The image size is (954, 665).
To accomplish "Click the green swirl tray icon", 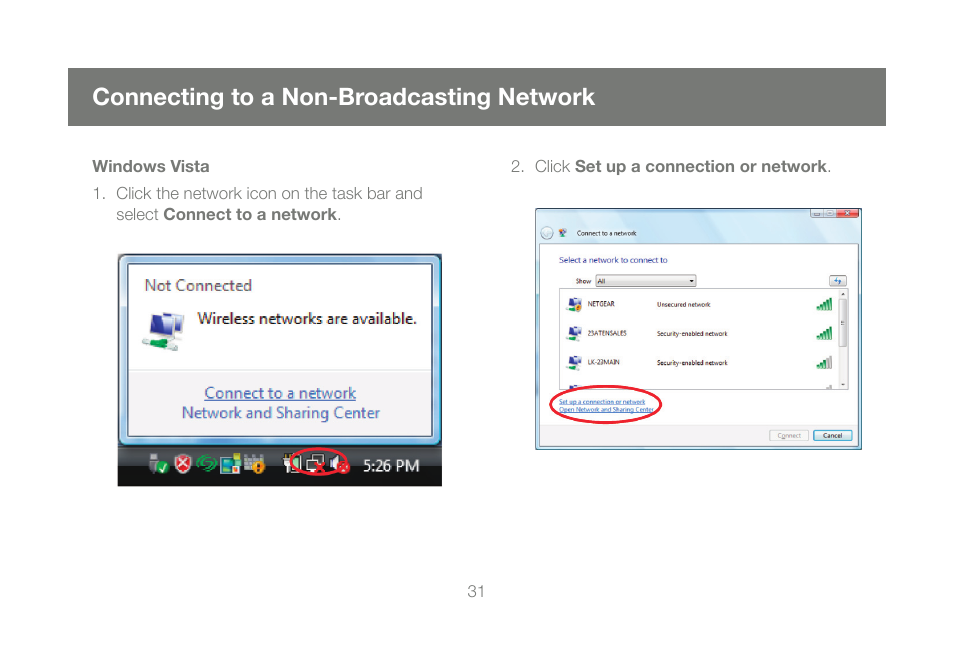I will click(x=206, y=465).
